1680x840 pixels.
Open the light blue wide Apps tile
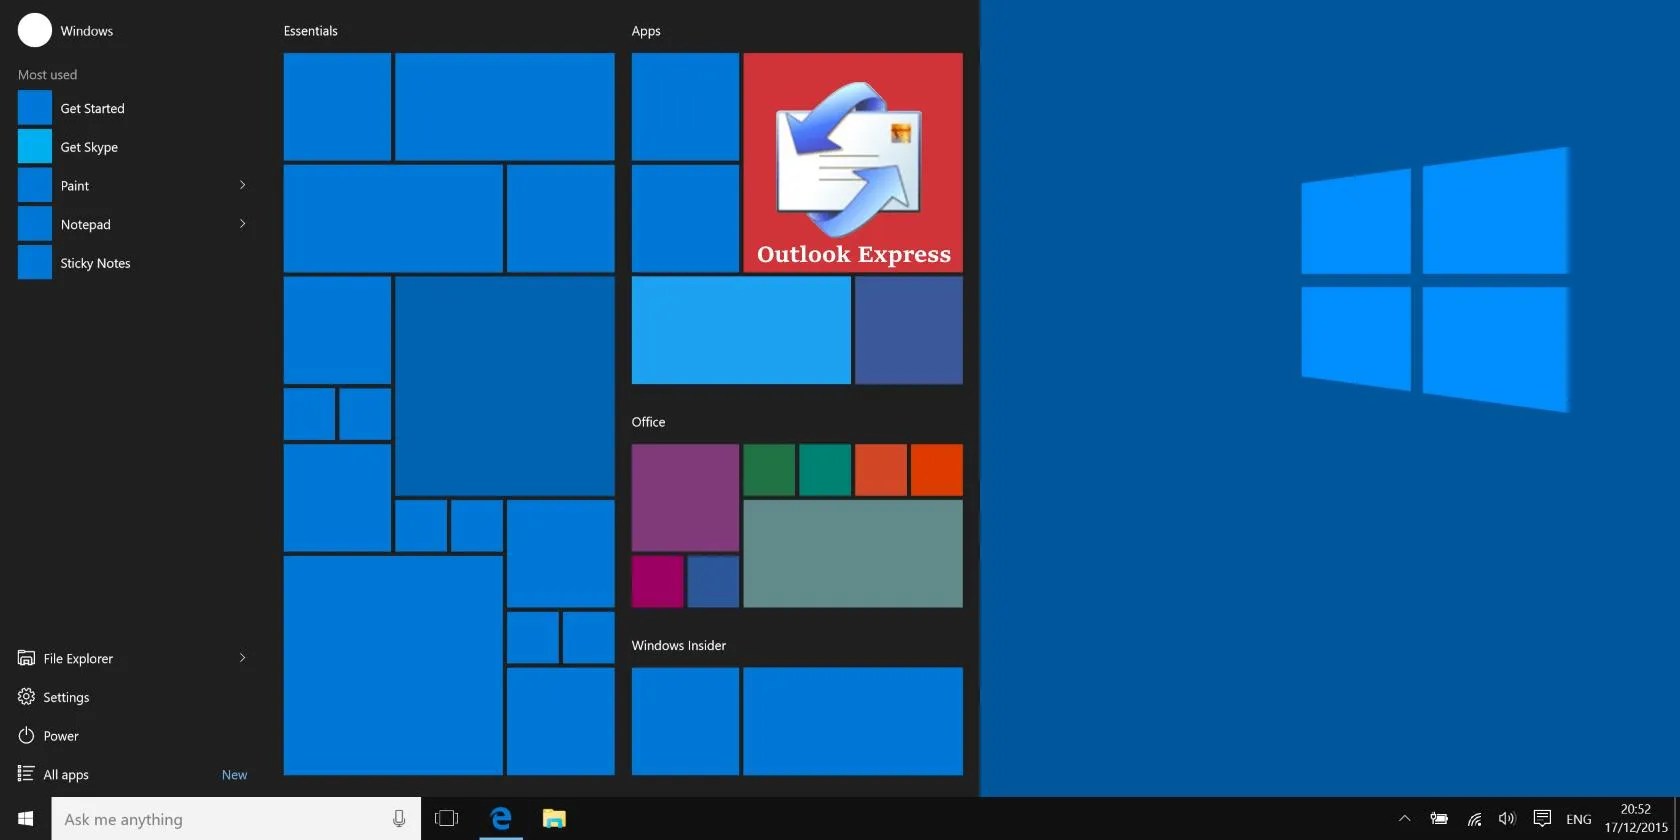tap(741, 330)
